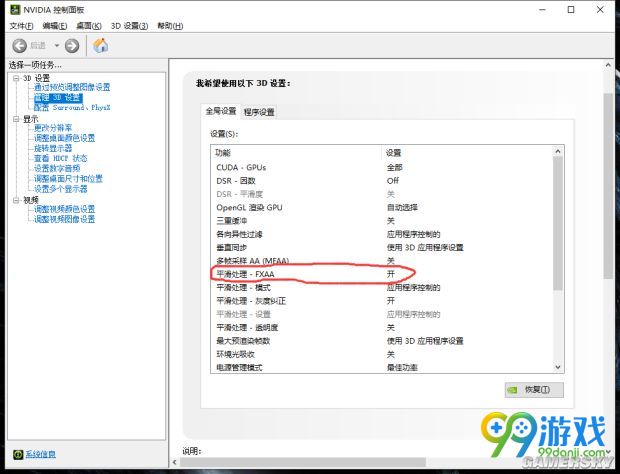Select the 平滑处理 - 透明度 row
The height and width of the screenshot is (474, 620).
[x=382, y=328]
